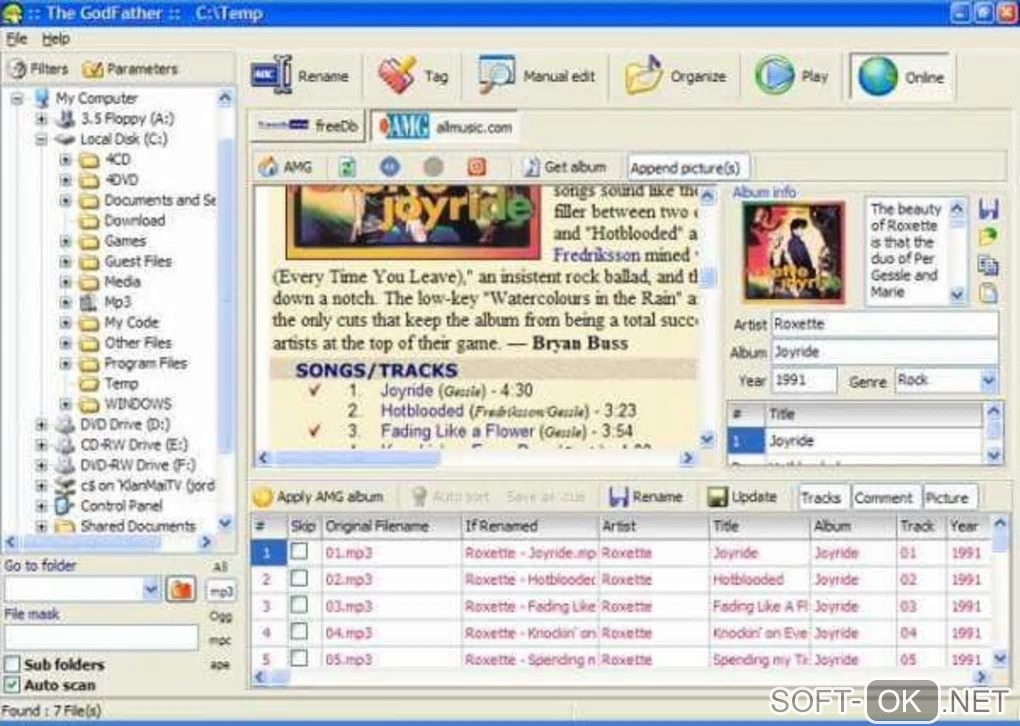Click the browser pane horizontal scrollbar
Viewport: 1020px width, 726px height.
[475, 458]
